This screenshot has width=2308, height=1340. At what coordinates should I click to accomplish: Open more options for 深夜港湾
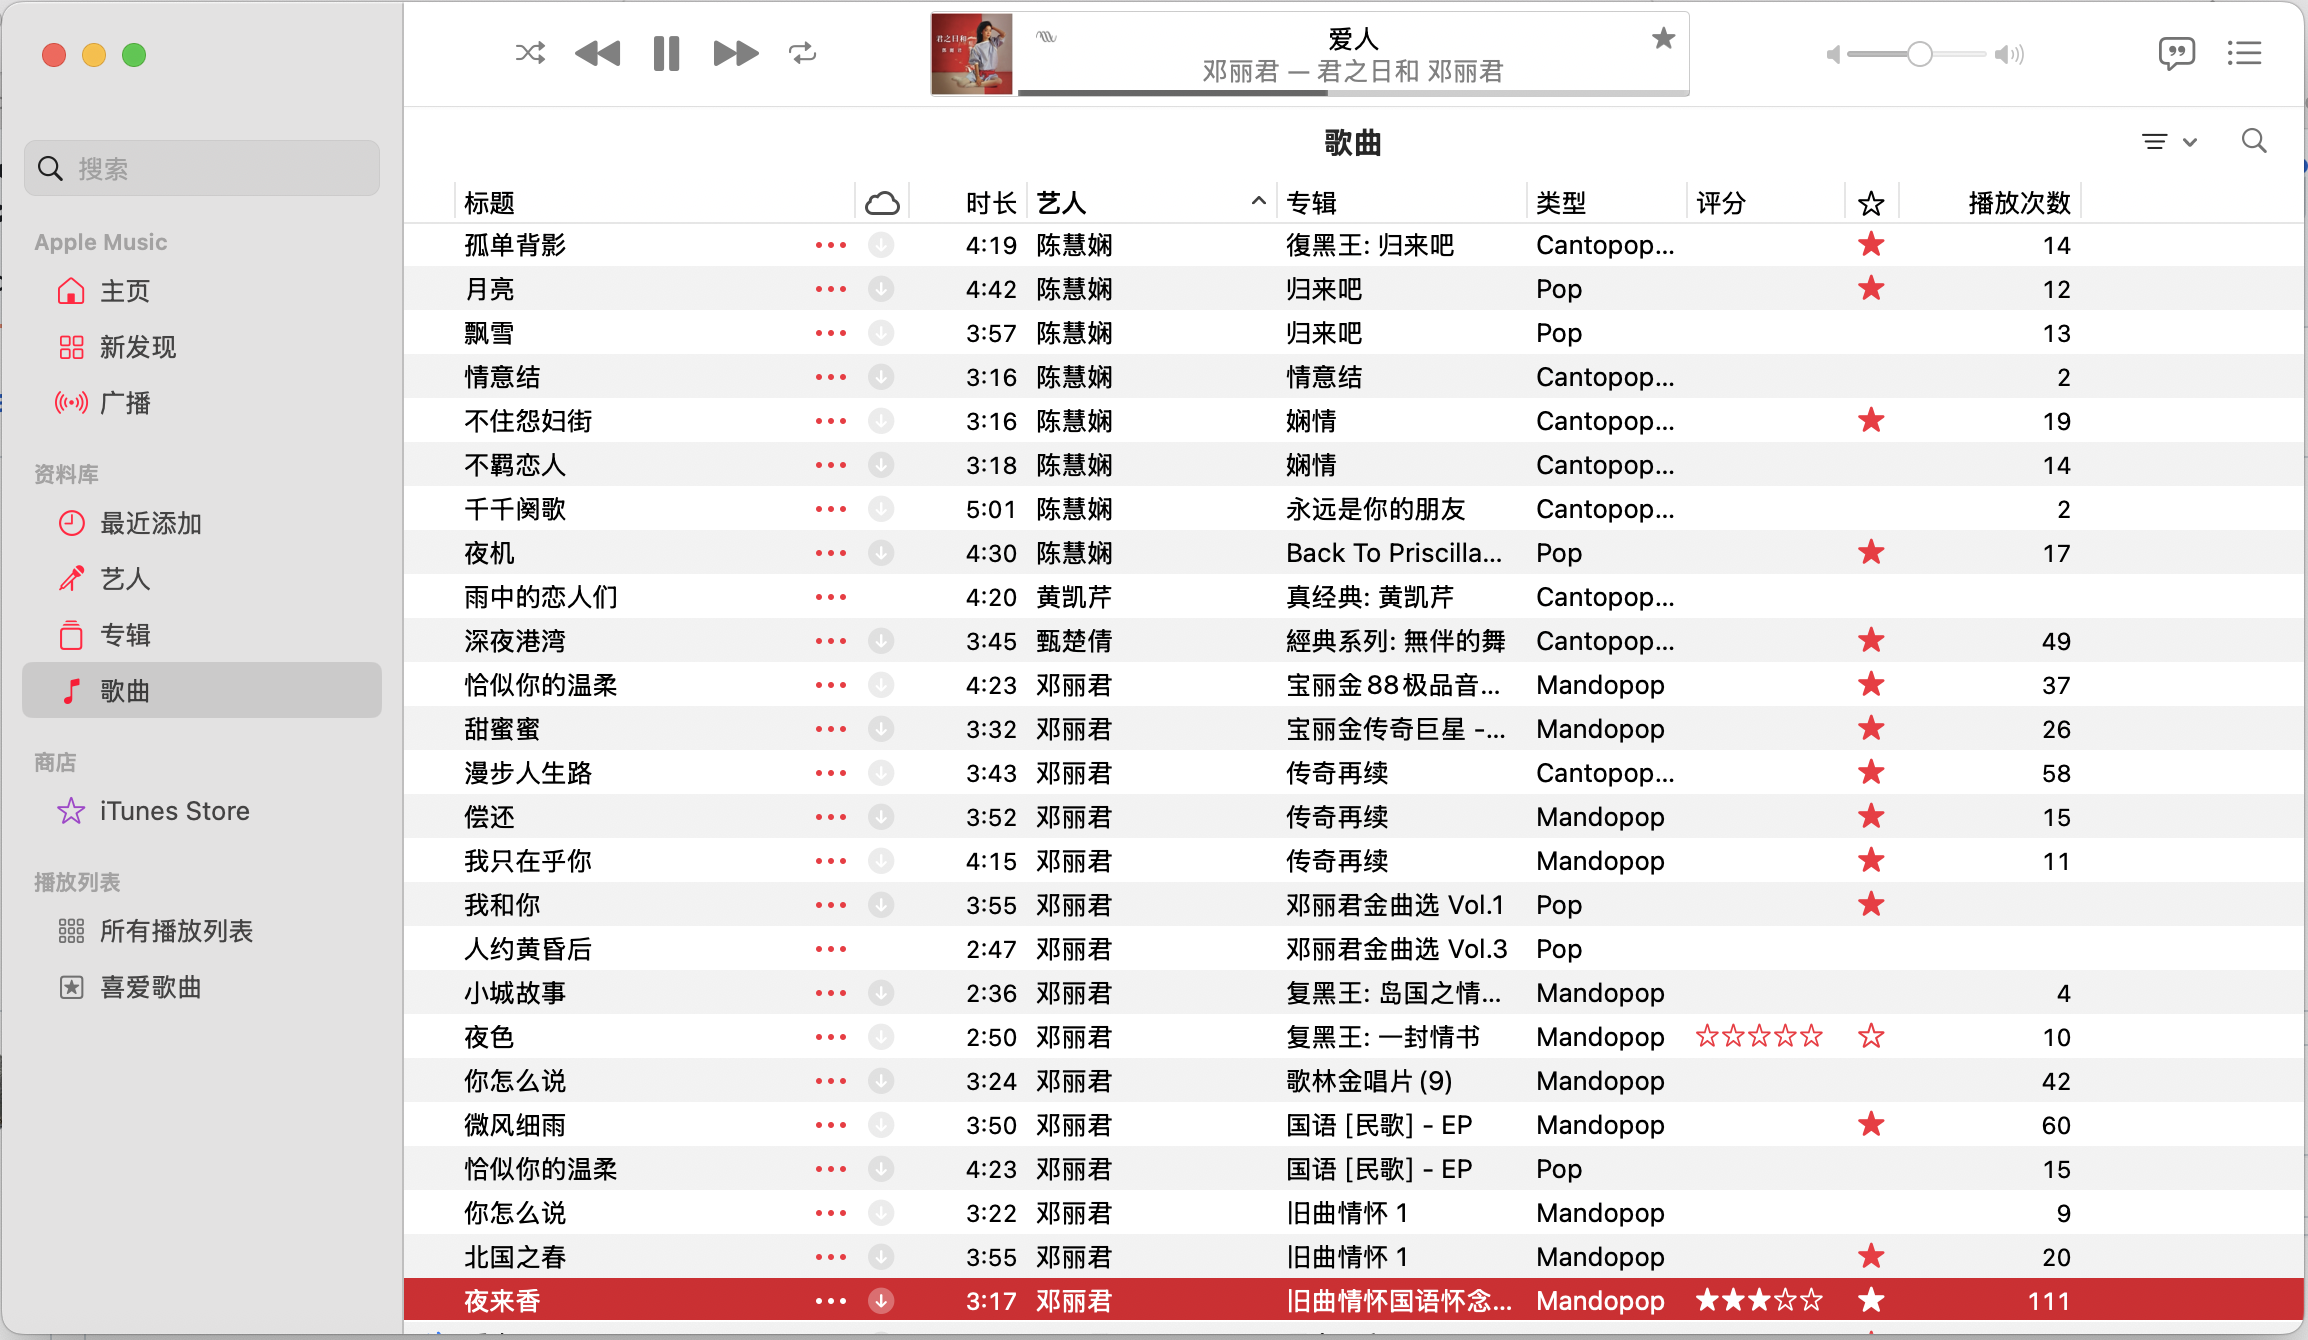[830, 641]
